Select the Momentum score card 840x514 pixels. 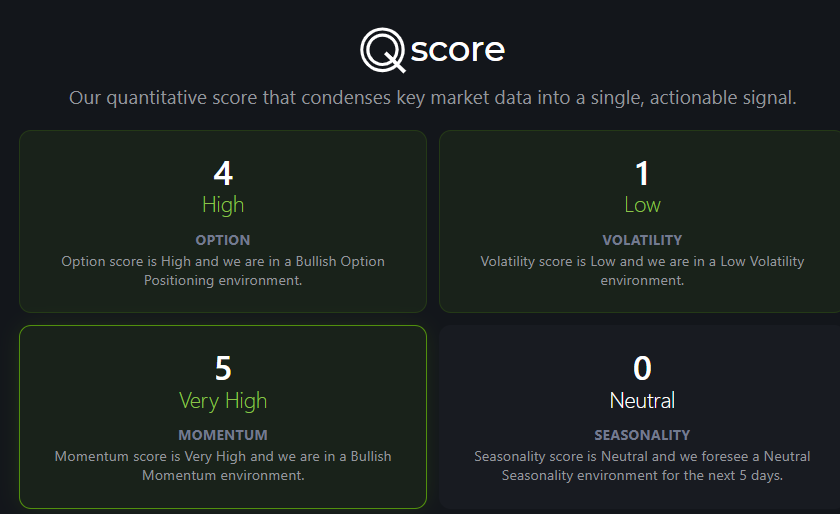(223, 416)
